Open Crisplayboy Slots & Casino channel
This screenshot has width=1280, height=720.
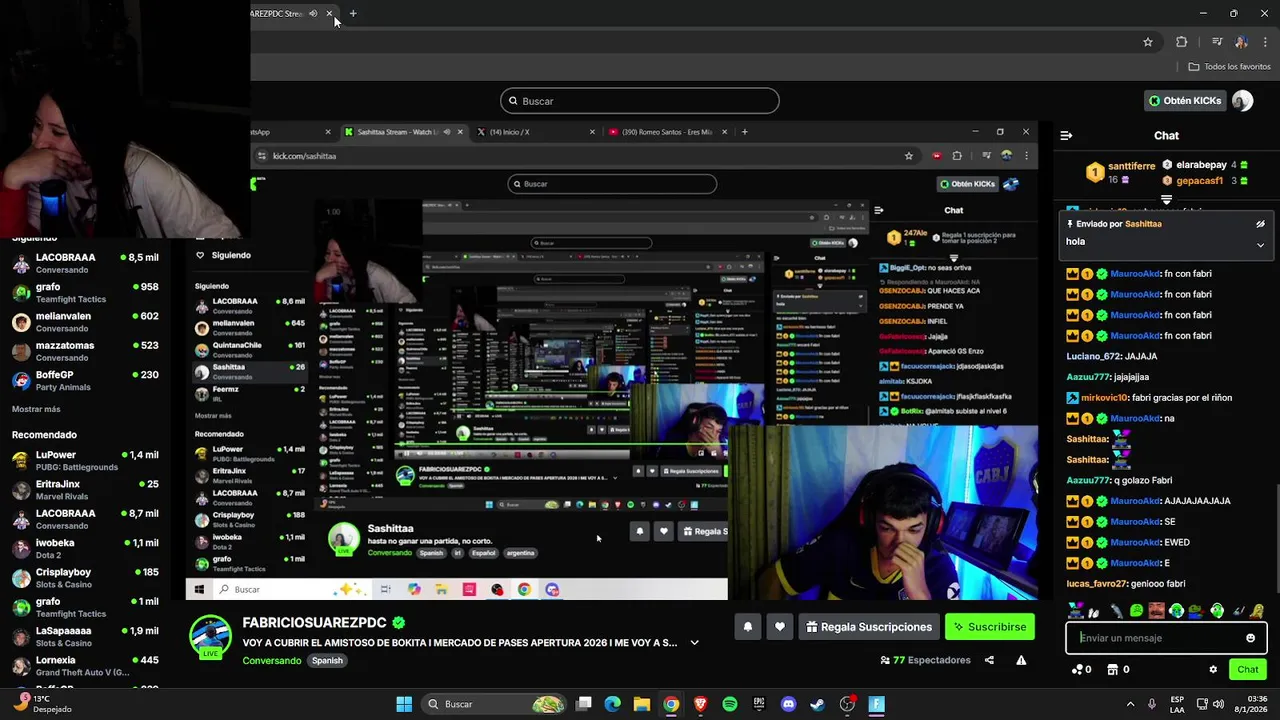85,577
